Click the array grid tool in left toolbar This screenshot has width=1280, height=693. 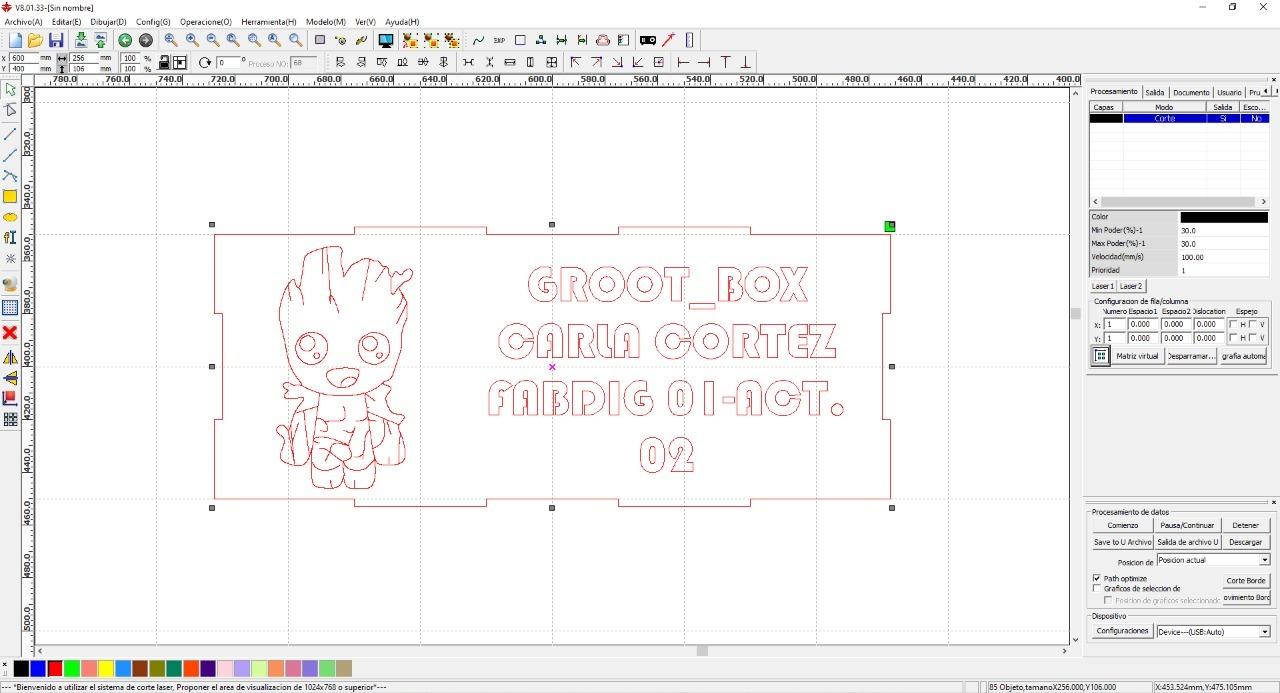(10, 420)
